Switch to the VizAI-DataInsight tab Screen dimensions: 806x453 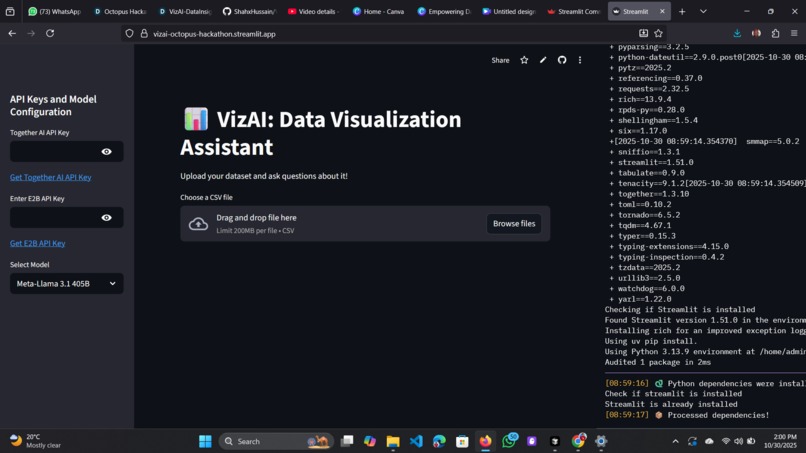[x=186, y=11]
